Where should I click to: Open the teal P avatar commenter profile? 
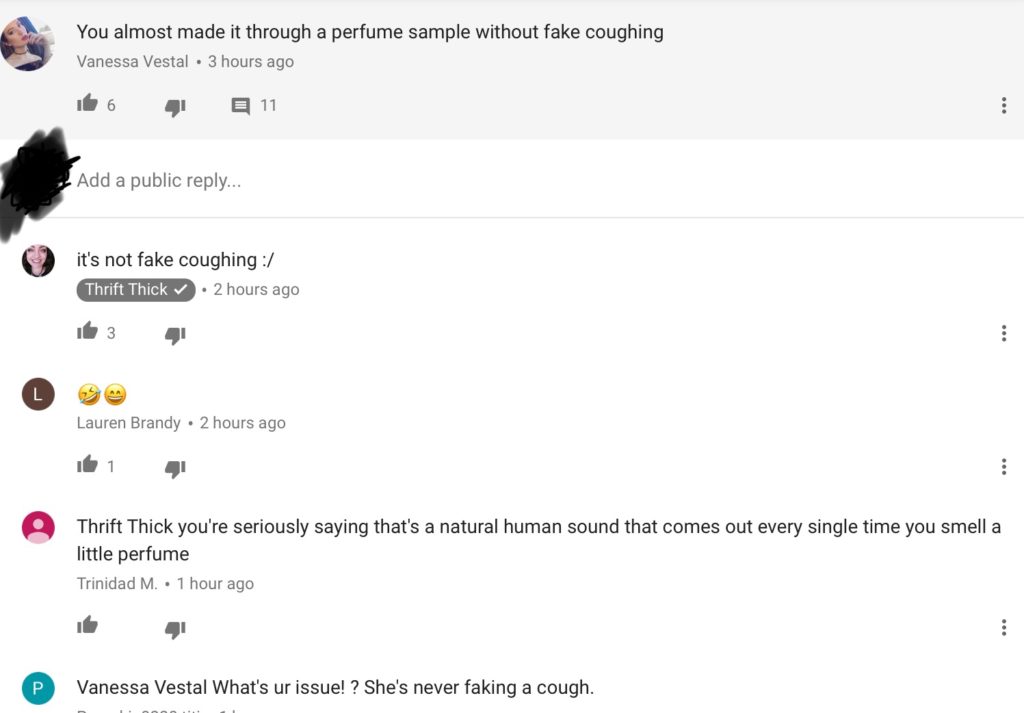38,688
